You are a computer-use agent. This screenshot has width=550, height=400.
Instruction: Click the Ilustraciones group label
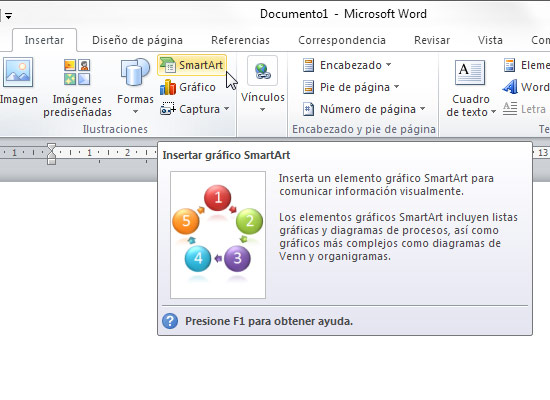coord(115,129)
